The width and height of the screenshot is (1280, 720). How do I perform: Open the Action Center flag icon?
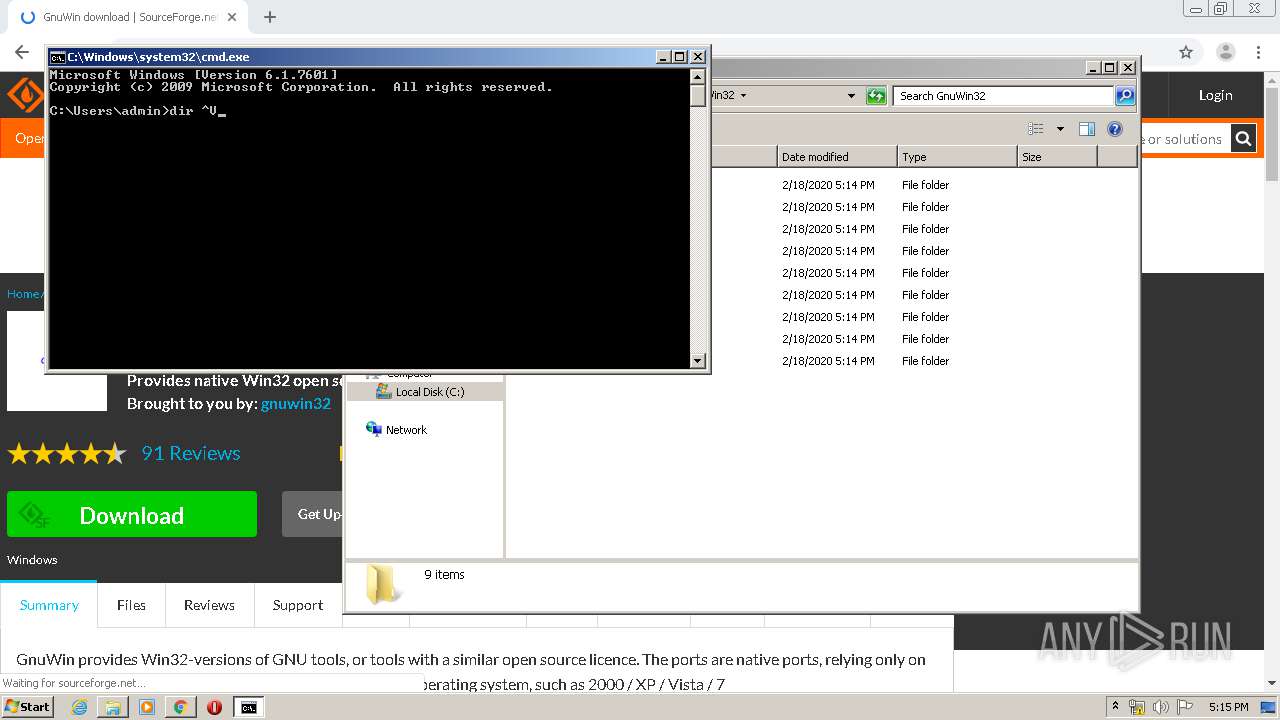click(x=1186, y=707)
